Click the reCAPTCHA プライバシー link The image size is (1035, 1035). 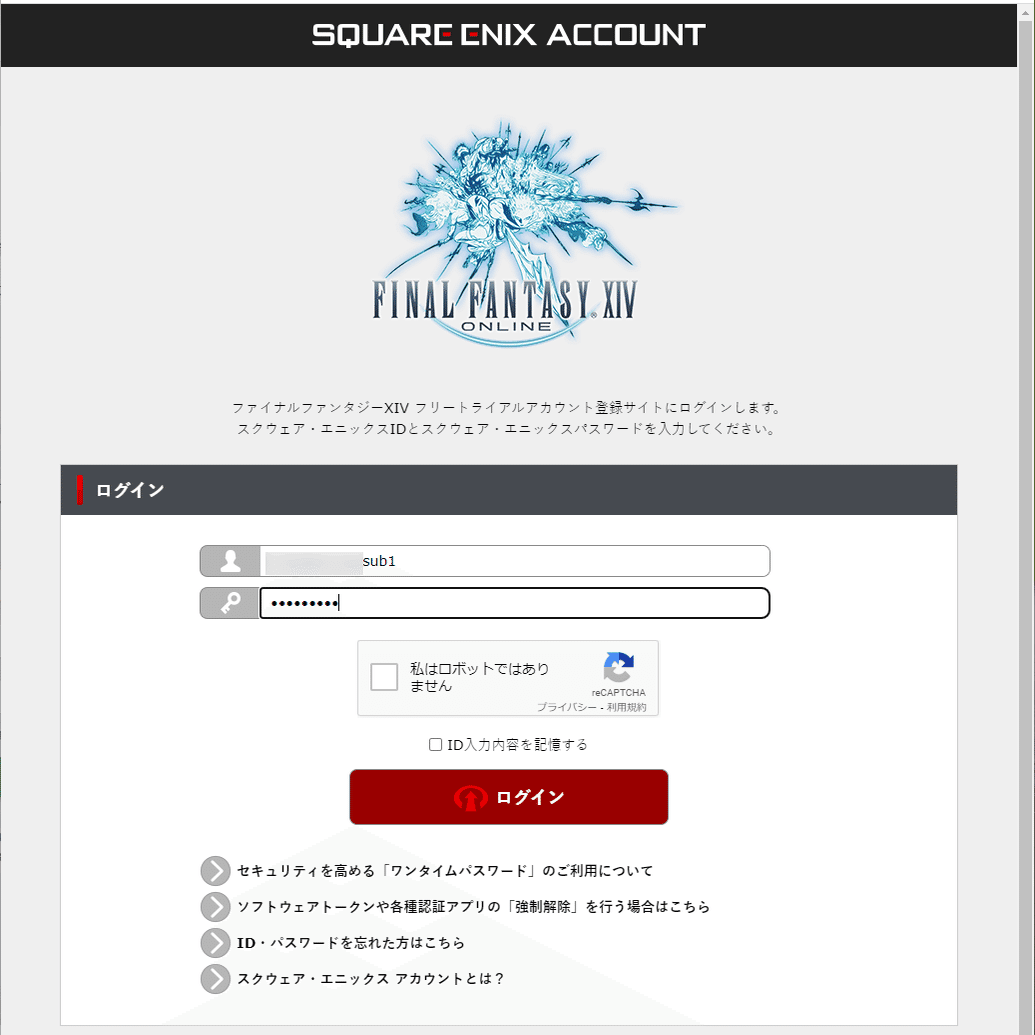[566, 707]
